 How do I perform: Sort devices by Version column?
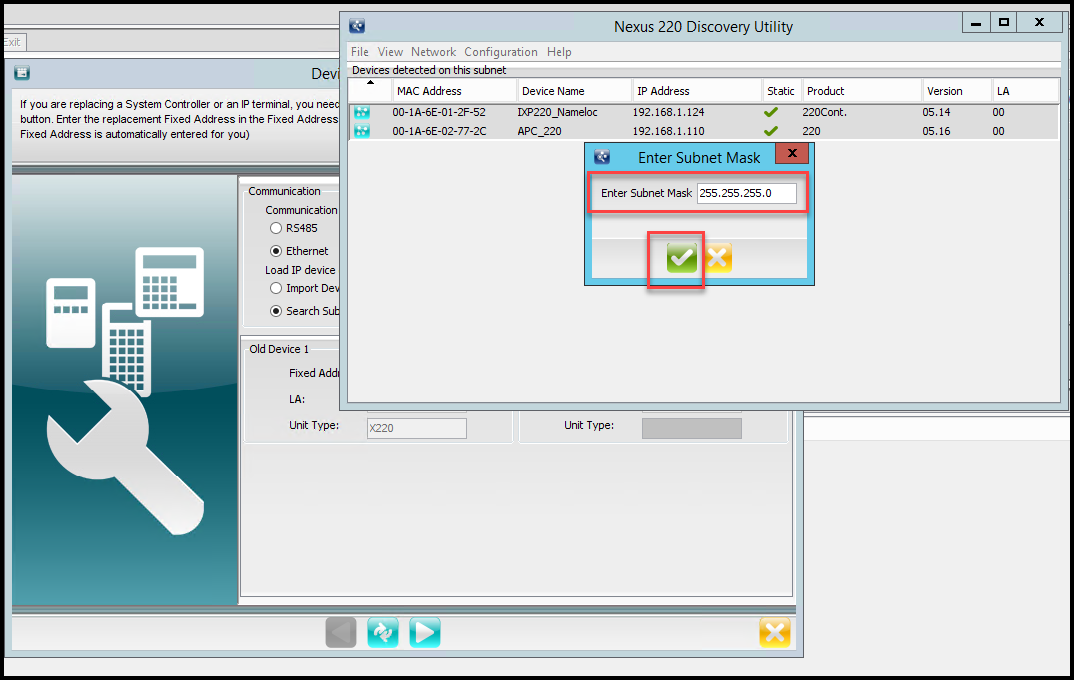coord(957,91)
